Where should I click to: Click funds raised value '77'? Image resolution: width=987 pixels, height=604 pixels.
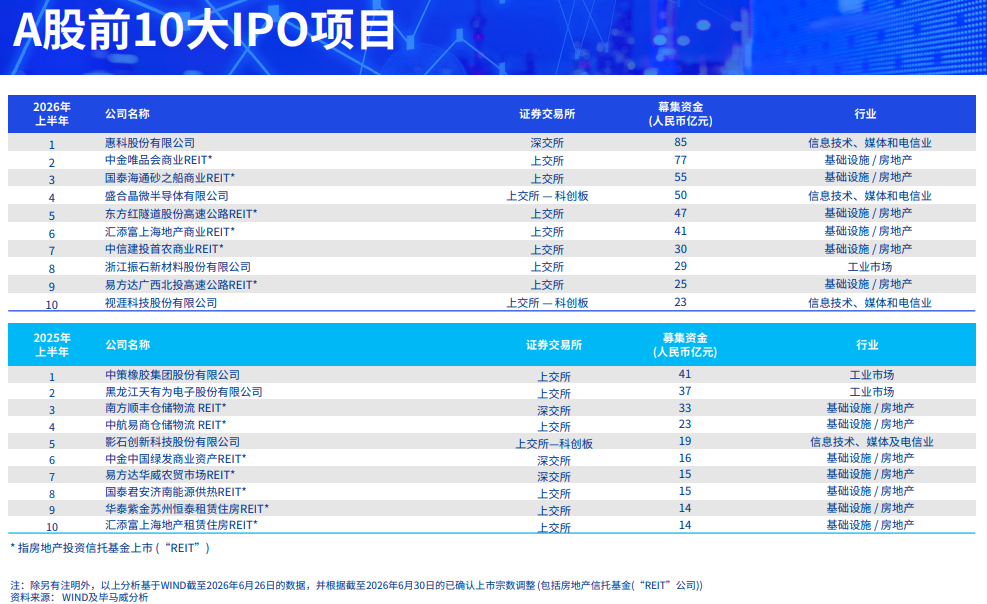tap(680, 160)
